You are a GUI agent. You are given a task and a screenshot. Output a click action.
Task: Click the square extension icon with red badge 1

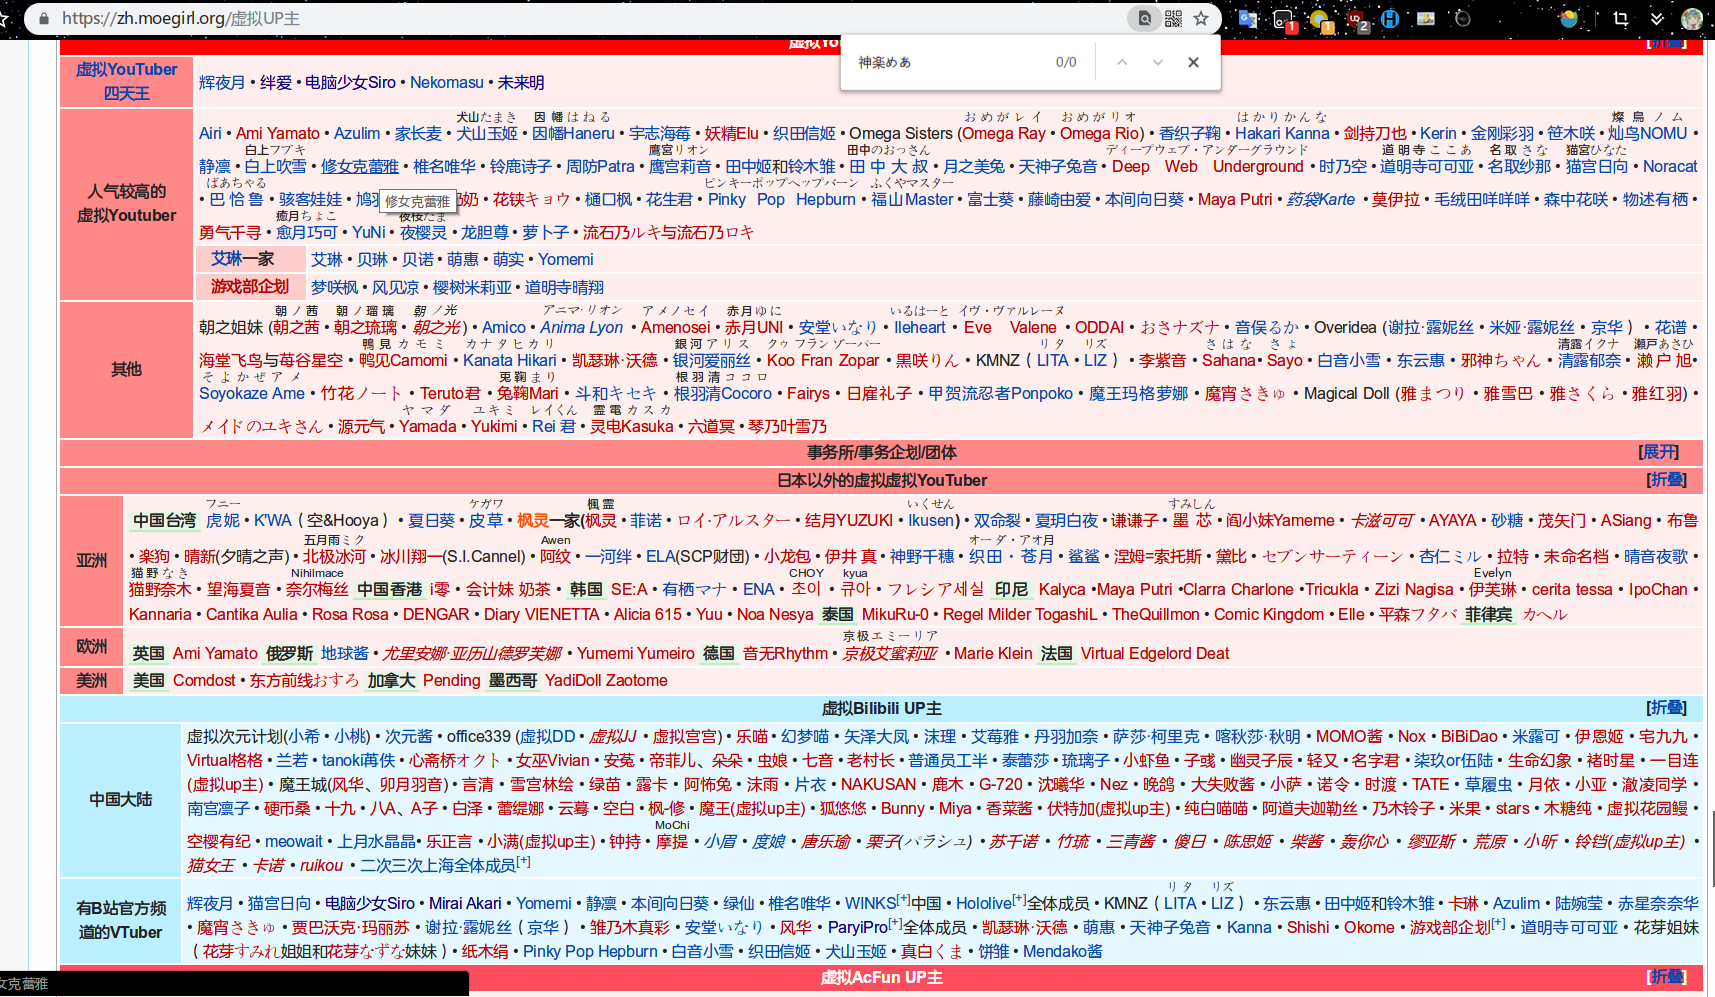click(x=1284, y=19)
